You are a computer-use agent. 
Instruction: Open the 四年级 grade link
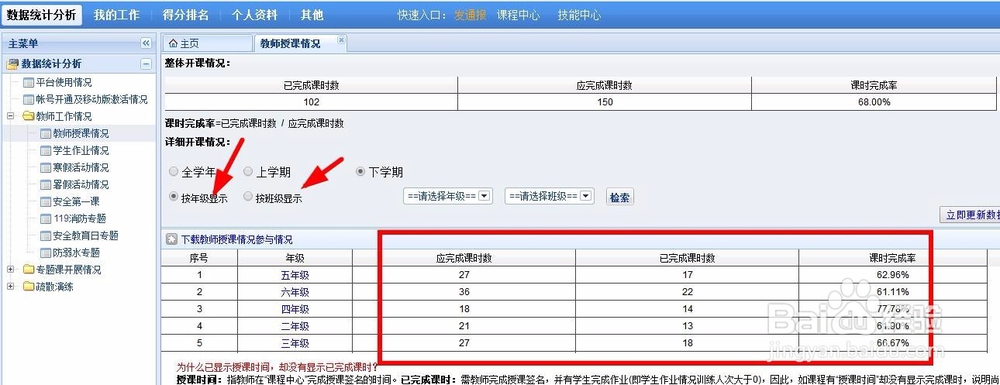pyautogui.click(x=295, y=309)
